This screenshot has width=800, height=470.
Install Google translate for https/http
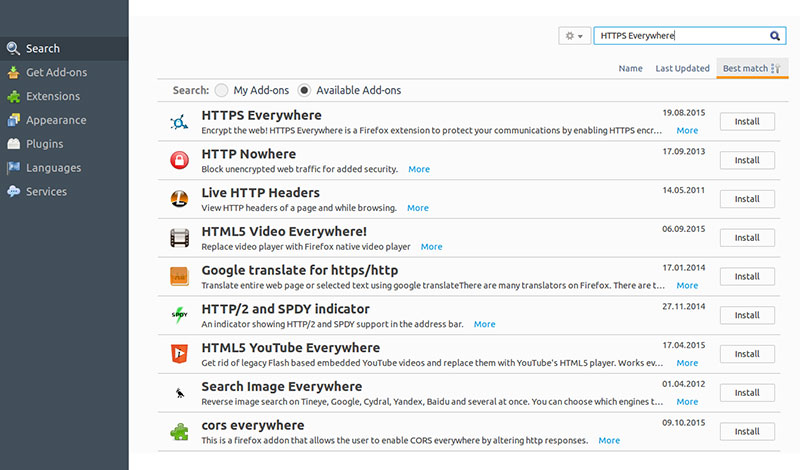point(747,277)
